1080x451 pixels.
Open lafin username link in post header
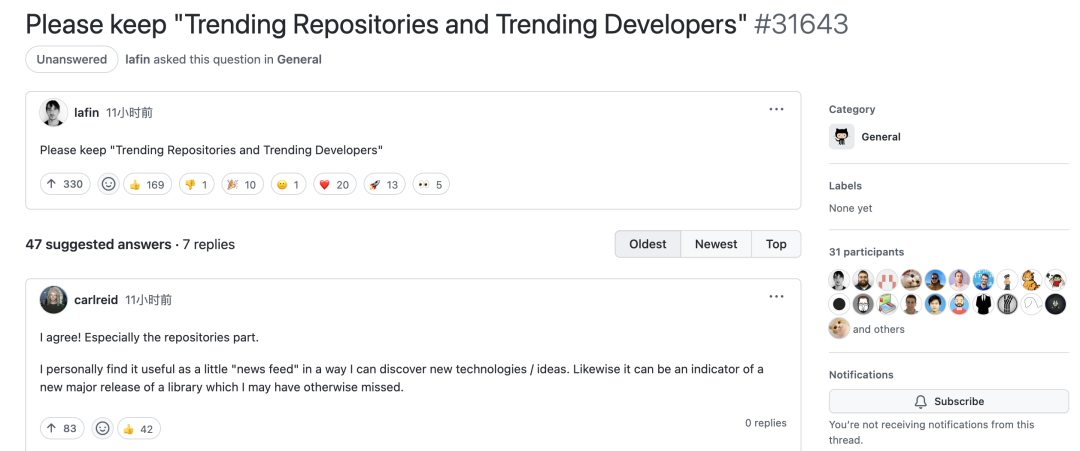point(87,112)
